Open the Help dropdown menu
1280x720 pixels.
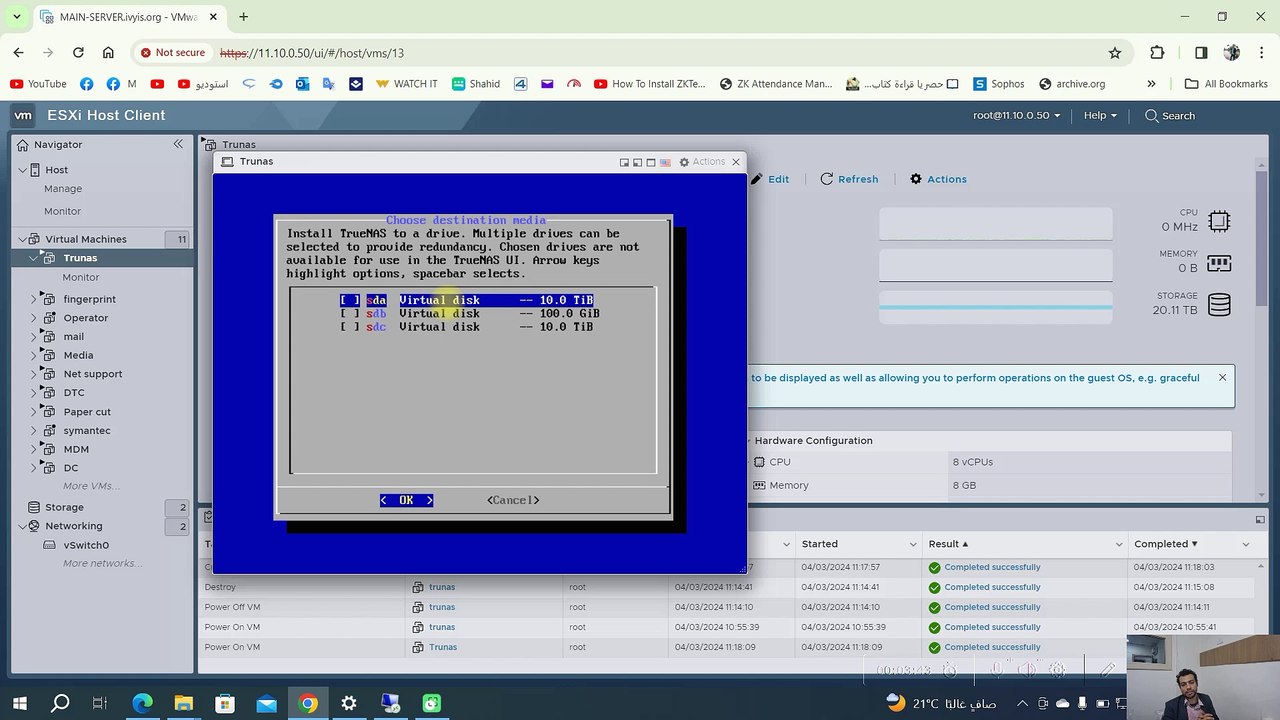1100,115
